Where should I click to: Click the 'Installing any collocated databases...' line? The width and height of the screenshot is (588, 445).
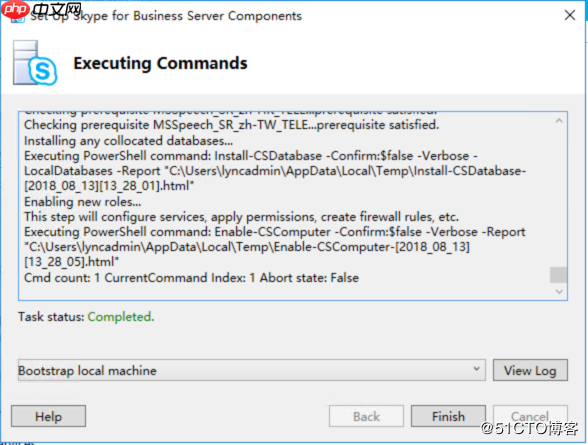tap(128, 141)
